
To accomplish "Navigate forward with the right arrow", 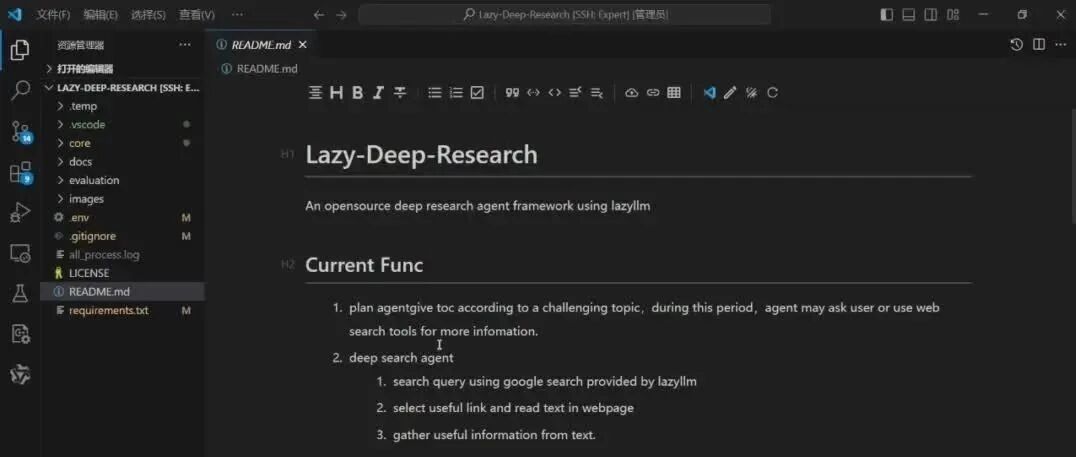I will 341,14.
